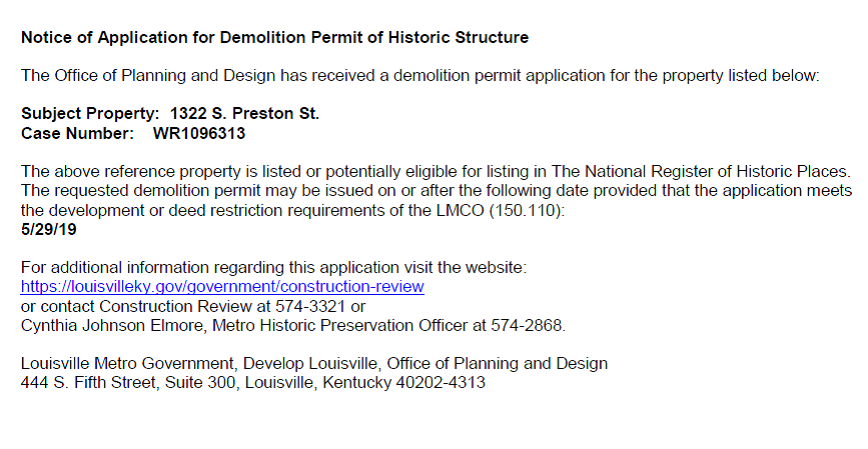
Task: Open the louisvilleky.gov construction-review link
Action: pos(223,287)
